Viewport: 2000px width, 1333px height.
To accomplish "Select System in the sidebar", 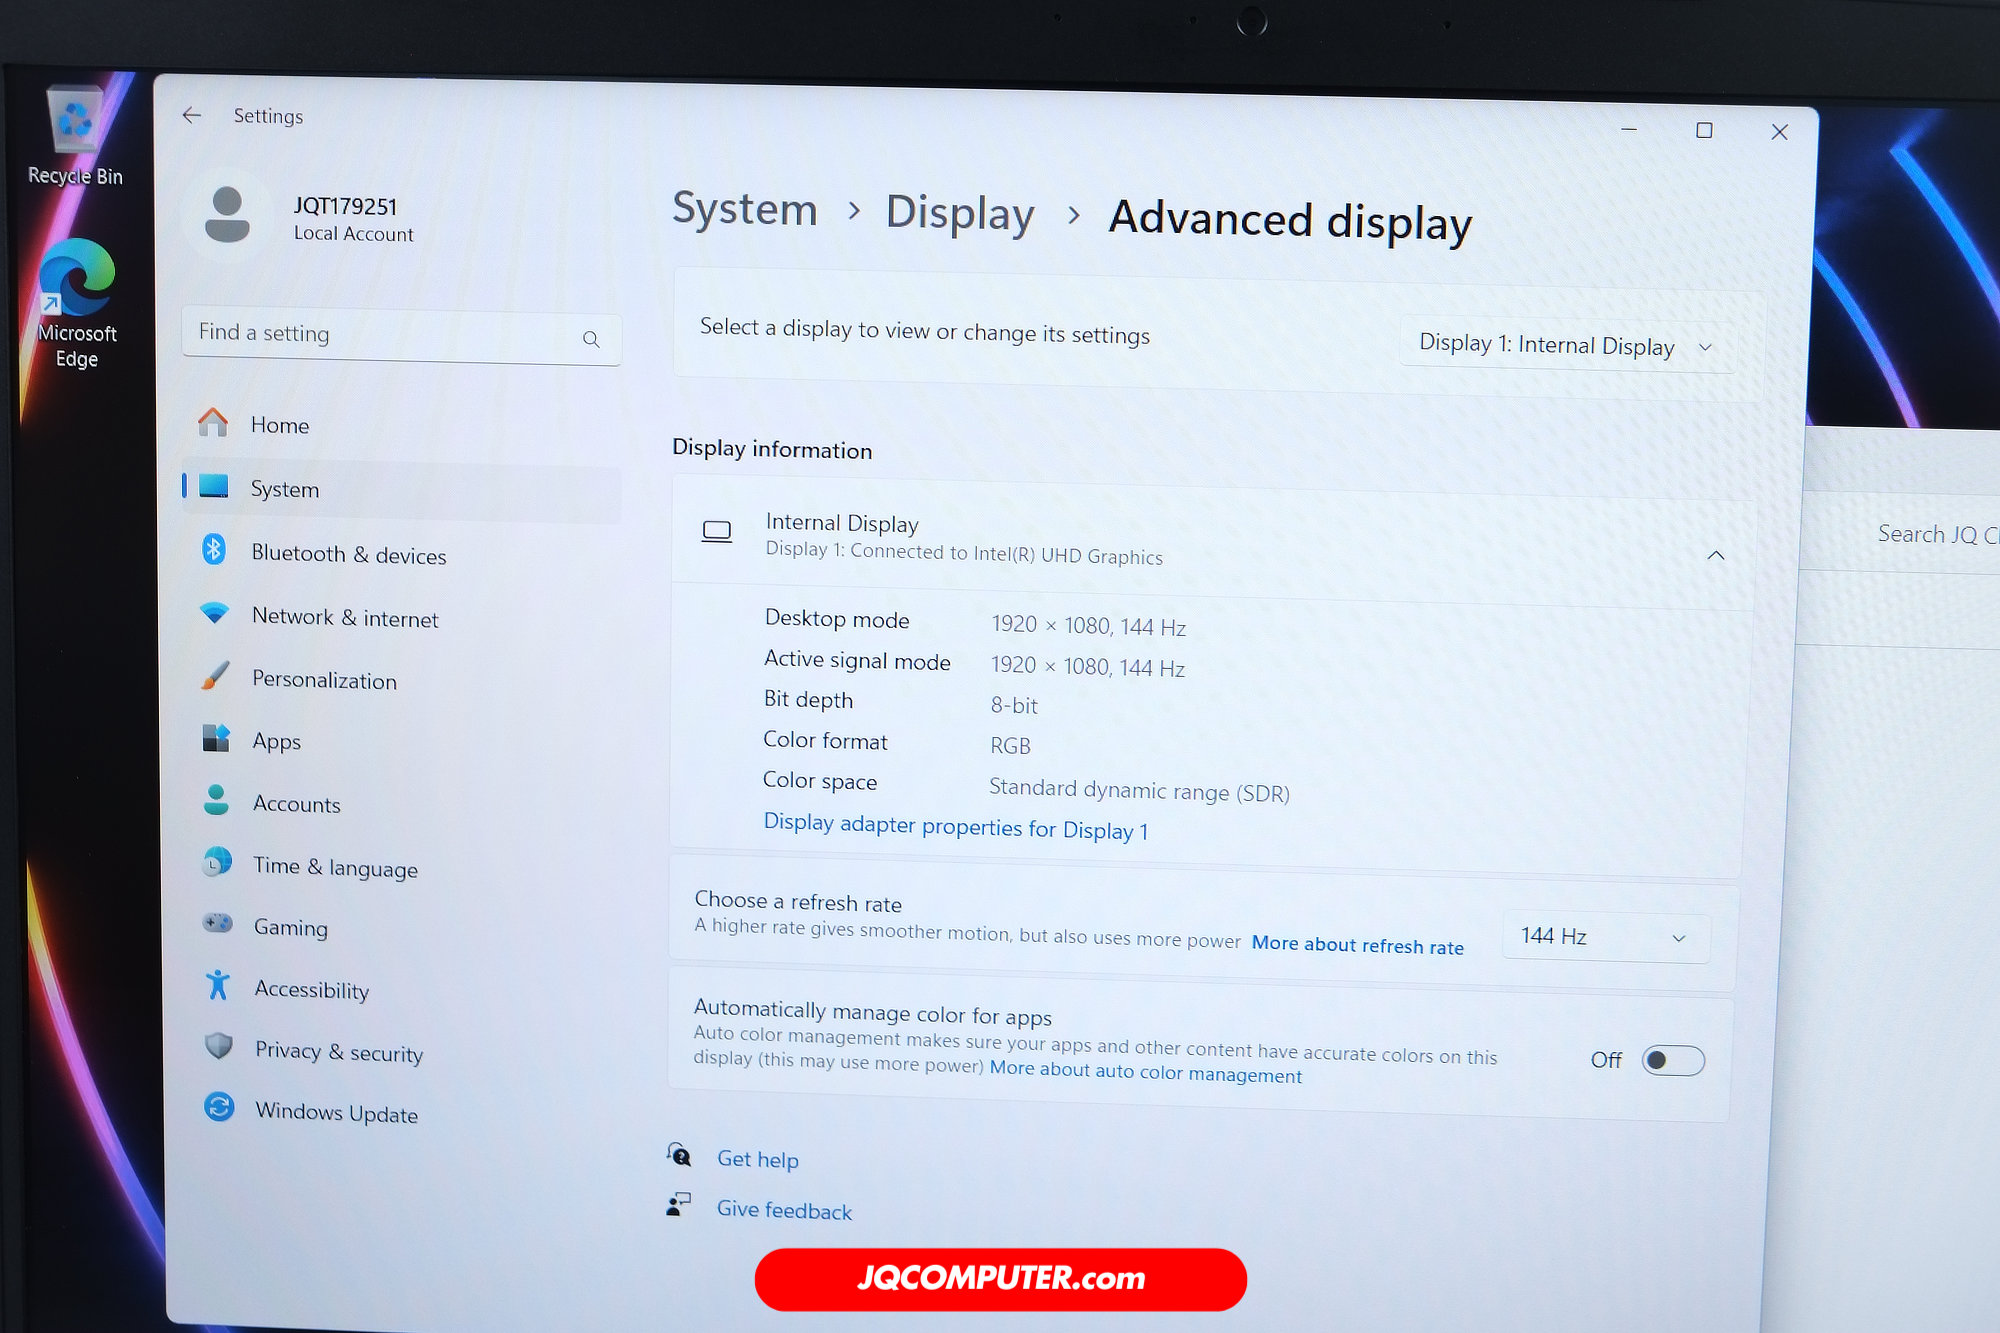I will point(401,490).
